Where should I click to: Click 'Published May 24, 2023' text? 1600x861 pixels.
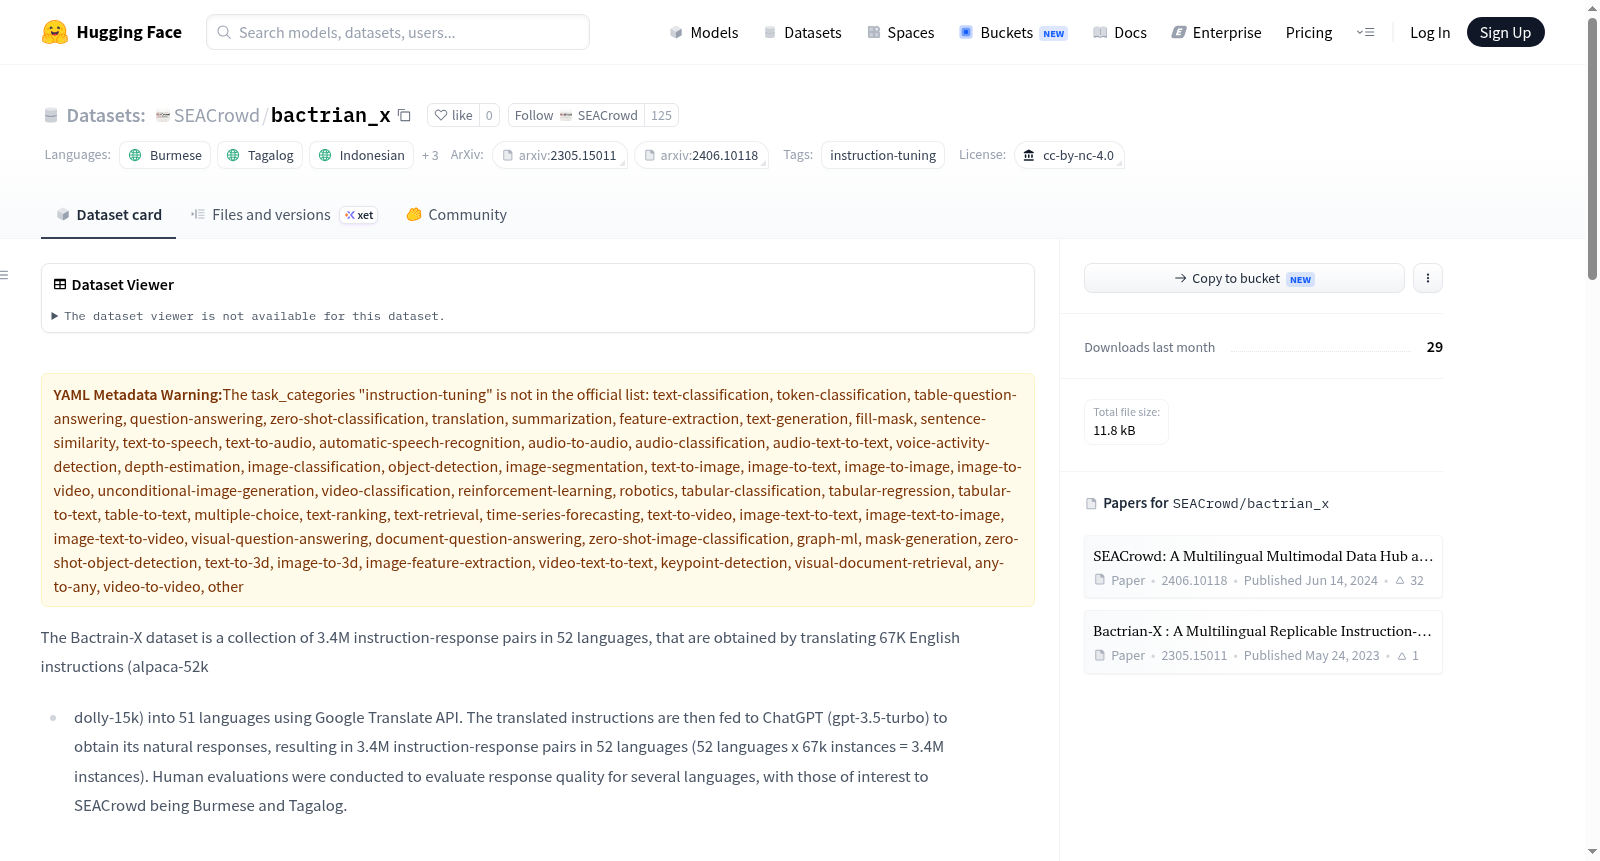(x=1311, y=655)
